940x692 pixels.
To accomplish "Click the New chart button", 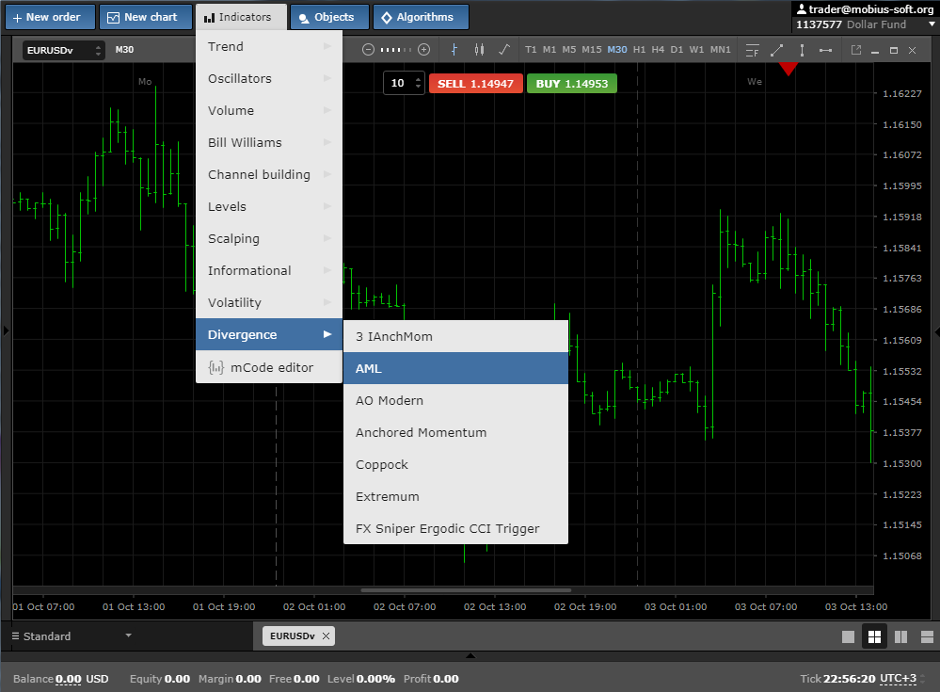I will click(146, 17).
